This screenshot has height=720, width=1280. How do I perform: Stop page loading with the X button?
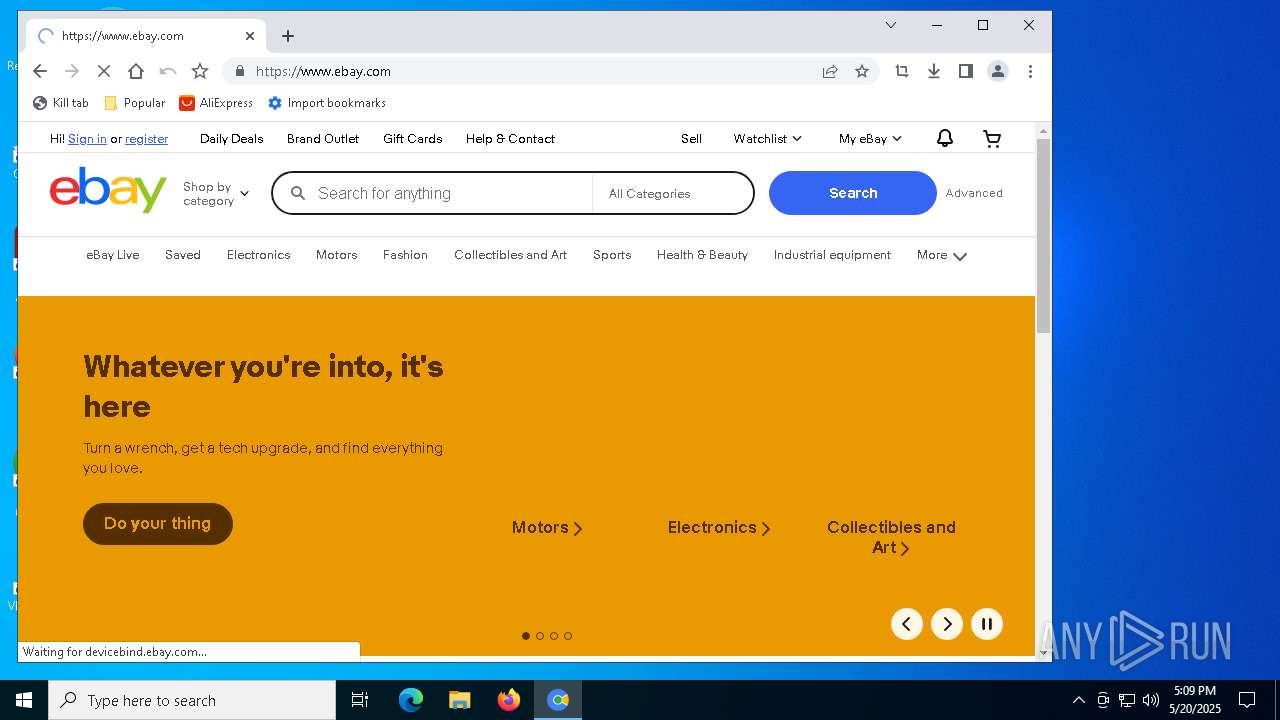tap(104, 71)
